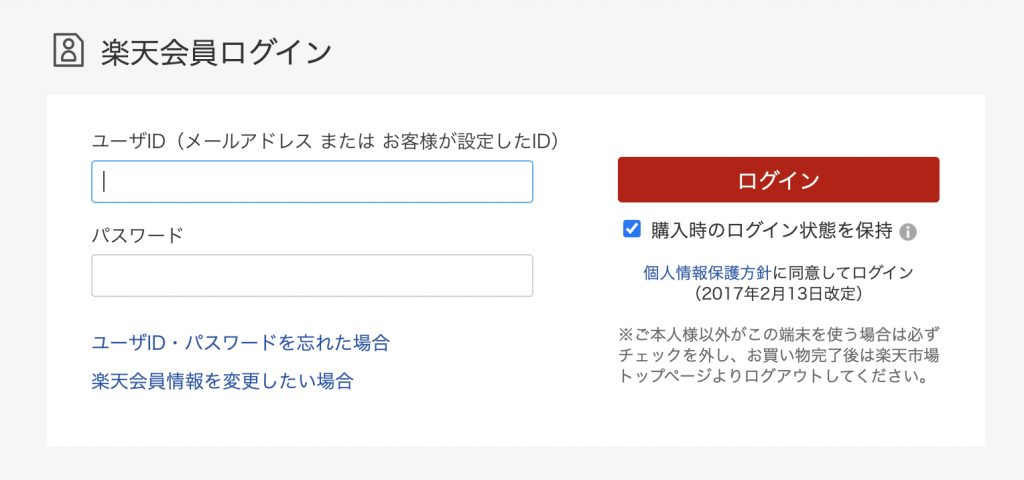Click the ※ご本人様以外がこの端末を使う notice line

(x=779, y=335)
